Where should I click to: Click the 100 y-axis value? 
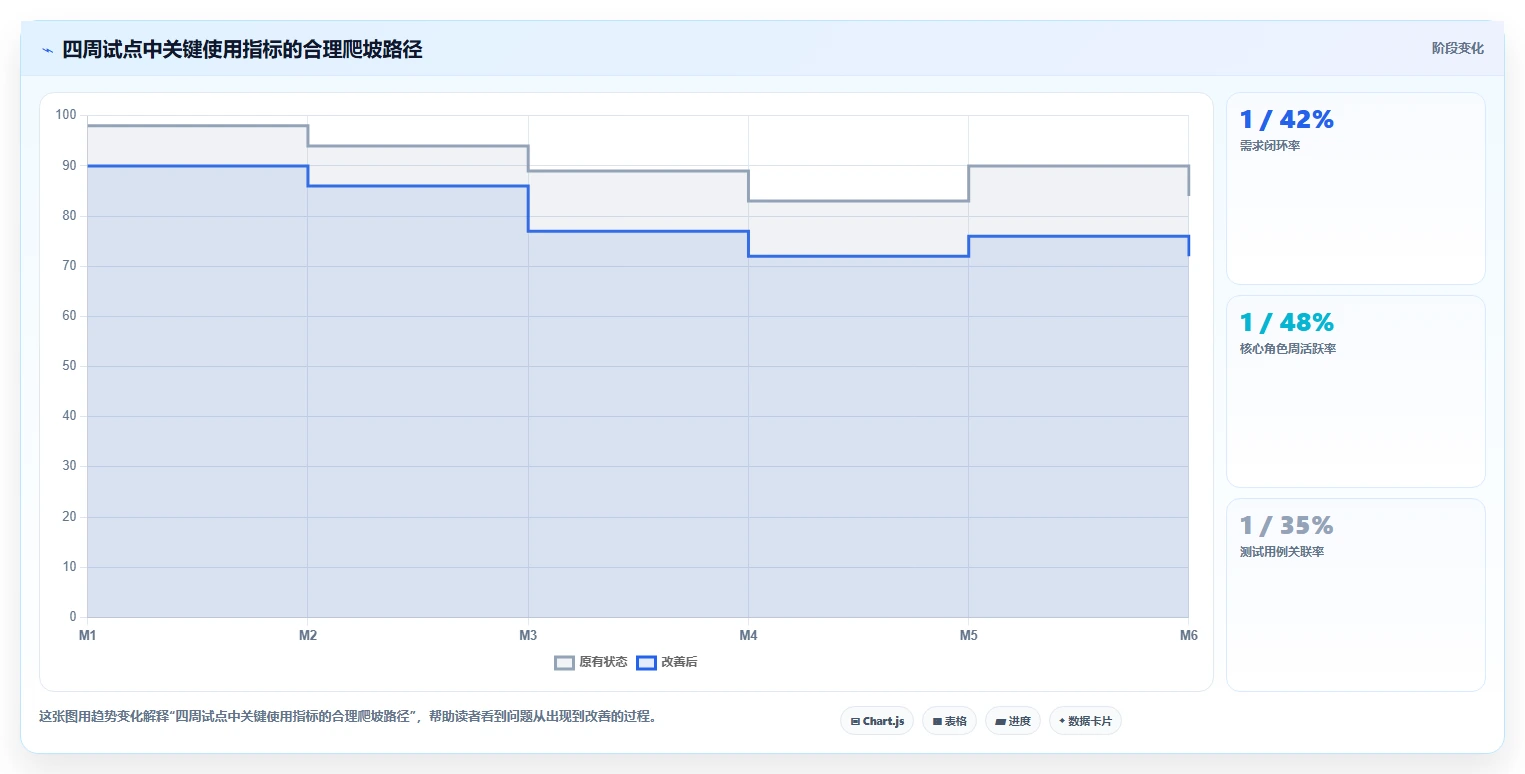click(x=66, y=115)
